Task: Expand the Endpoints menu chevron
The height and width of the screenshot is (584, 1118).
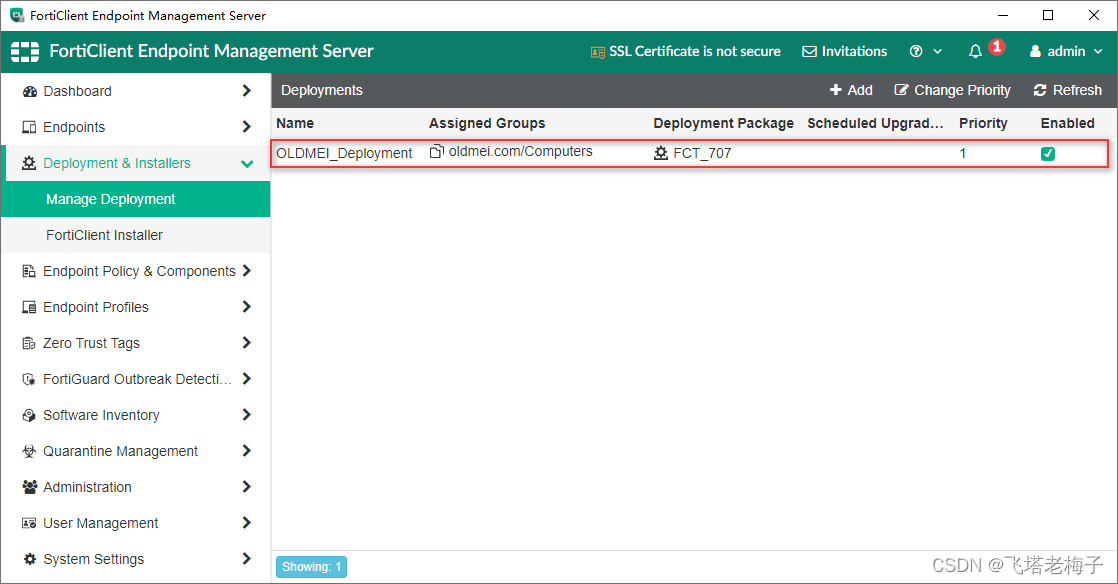Action: (247, 127)
